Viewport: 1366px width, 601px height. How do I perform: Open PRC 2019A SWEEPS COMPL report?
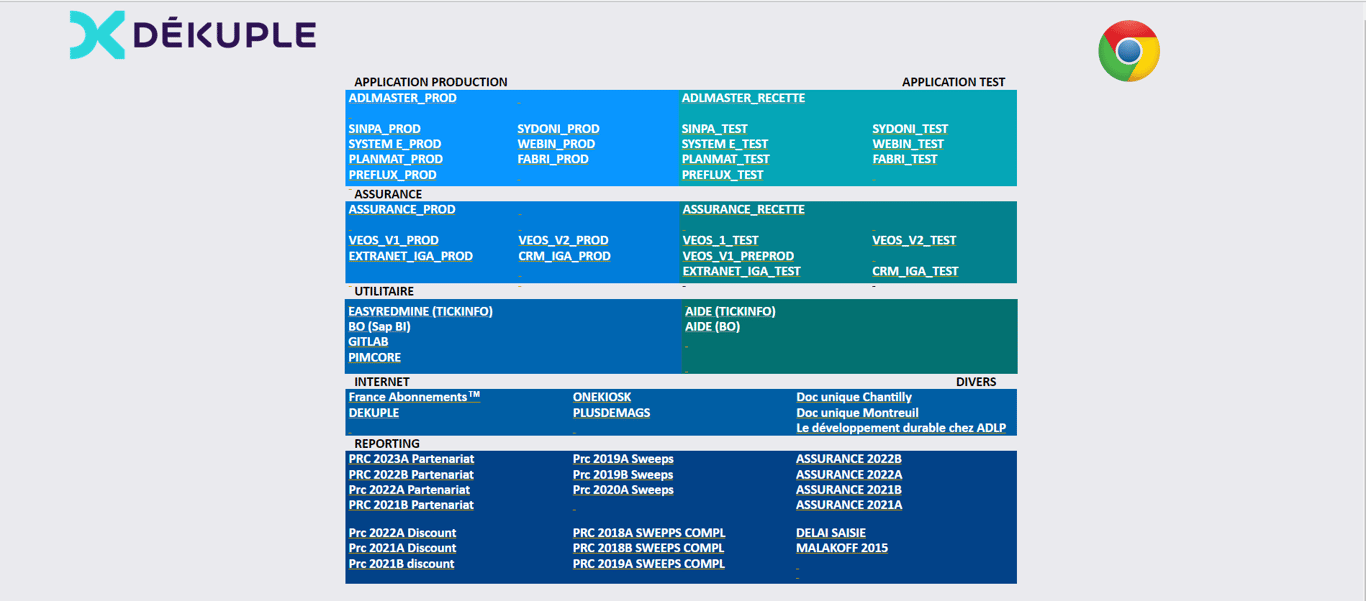[x=649, y=564]
